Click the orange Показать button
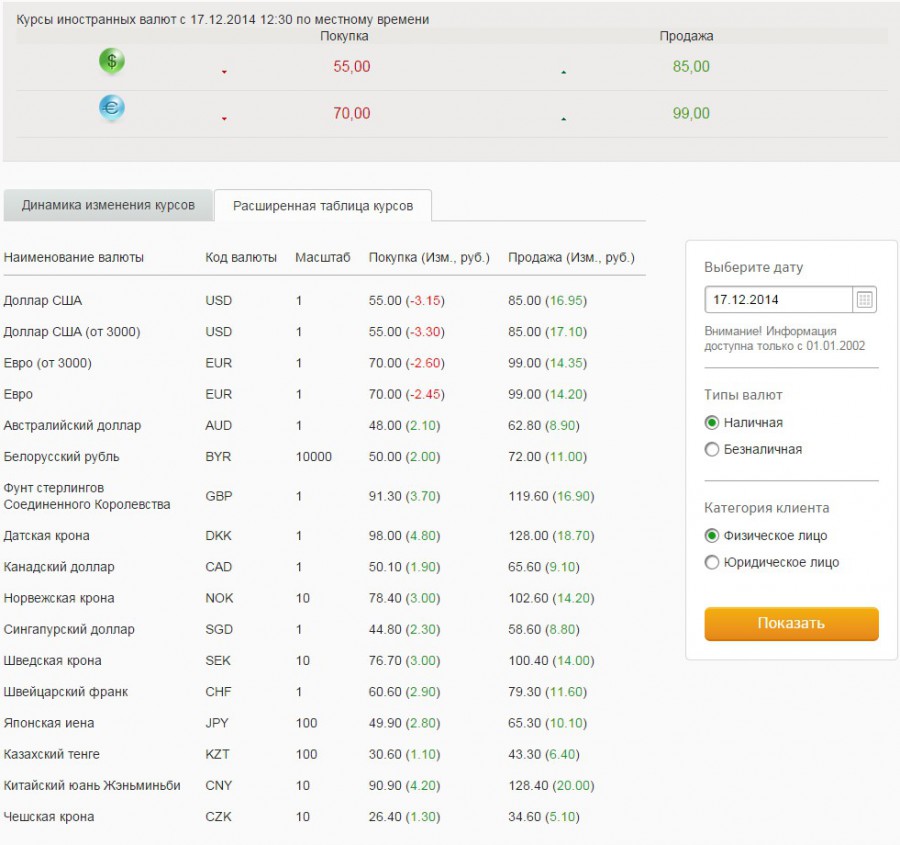Screen dimensions: 900x845 [x=792, y=623]
